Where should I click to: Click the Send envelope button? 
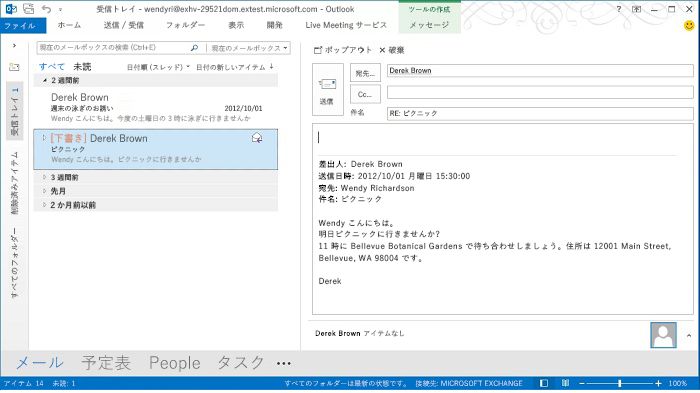click(328, 89)
